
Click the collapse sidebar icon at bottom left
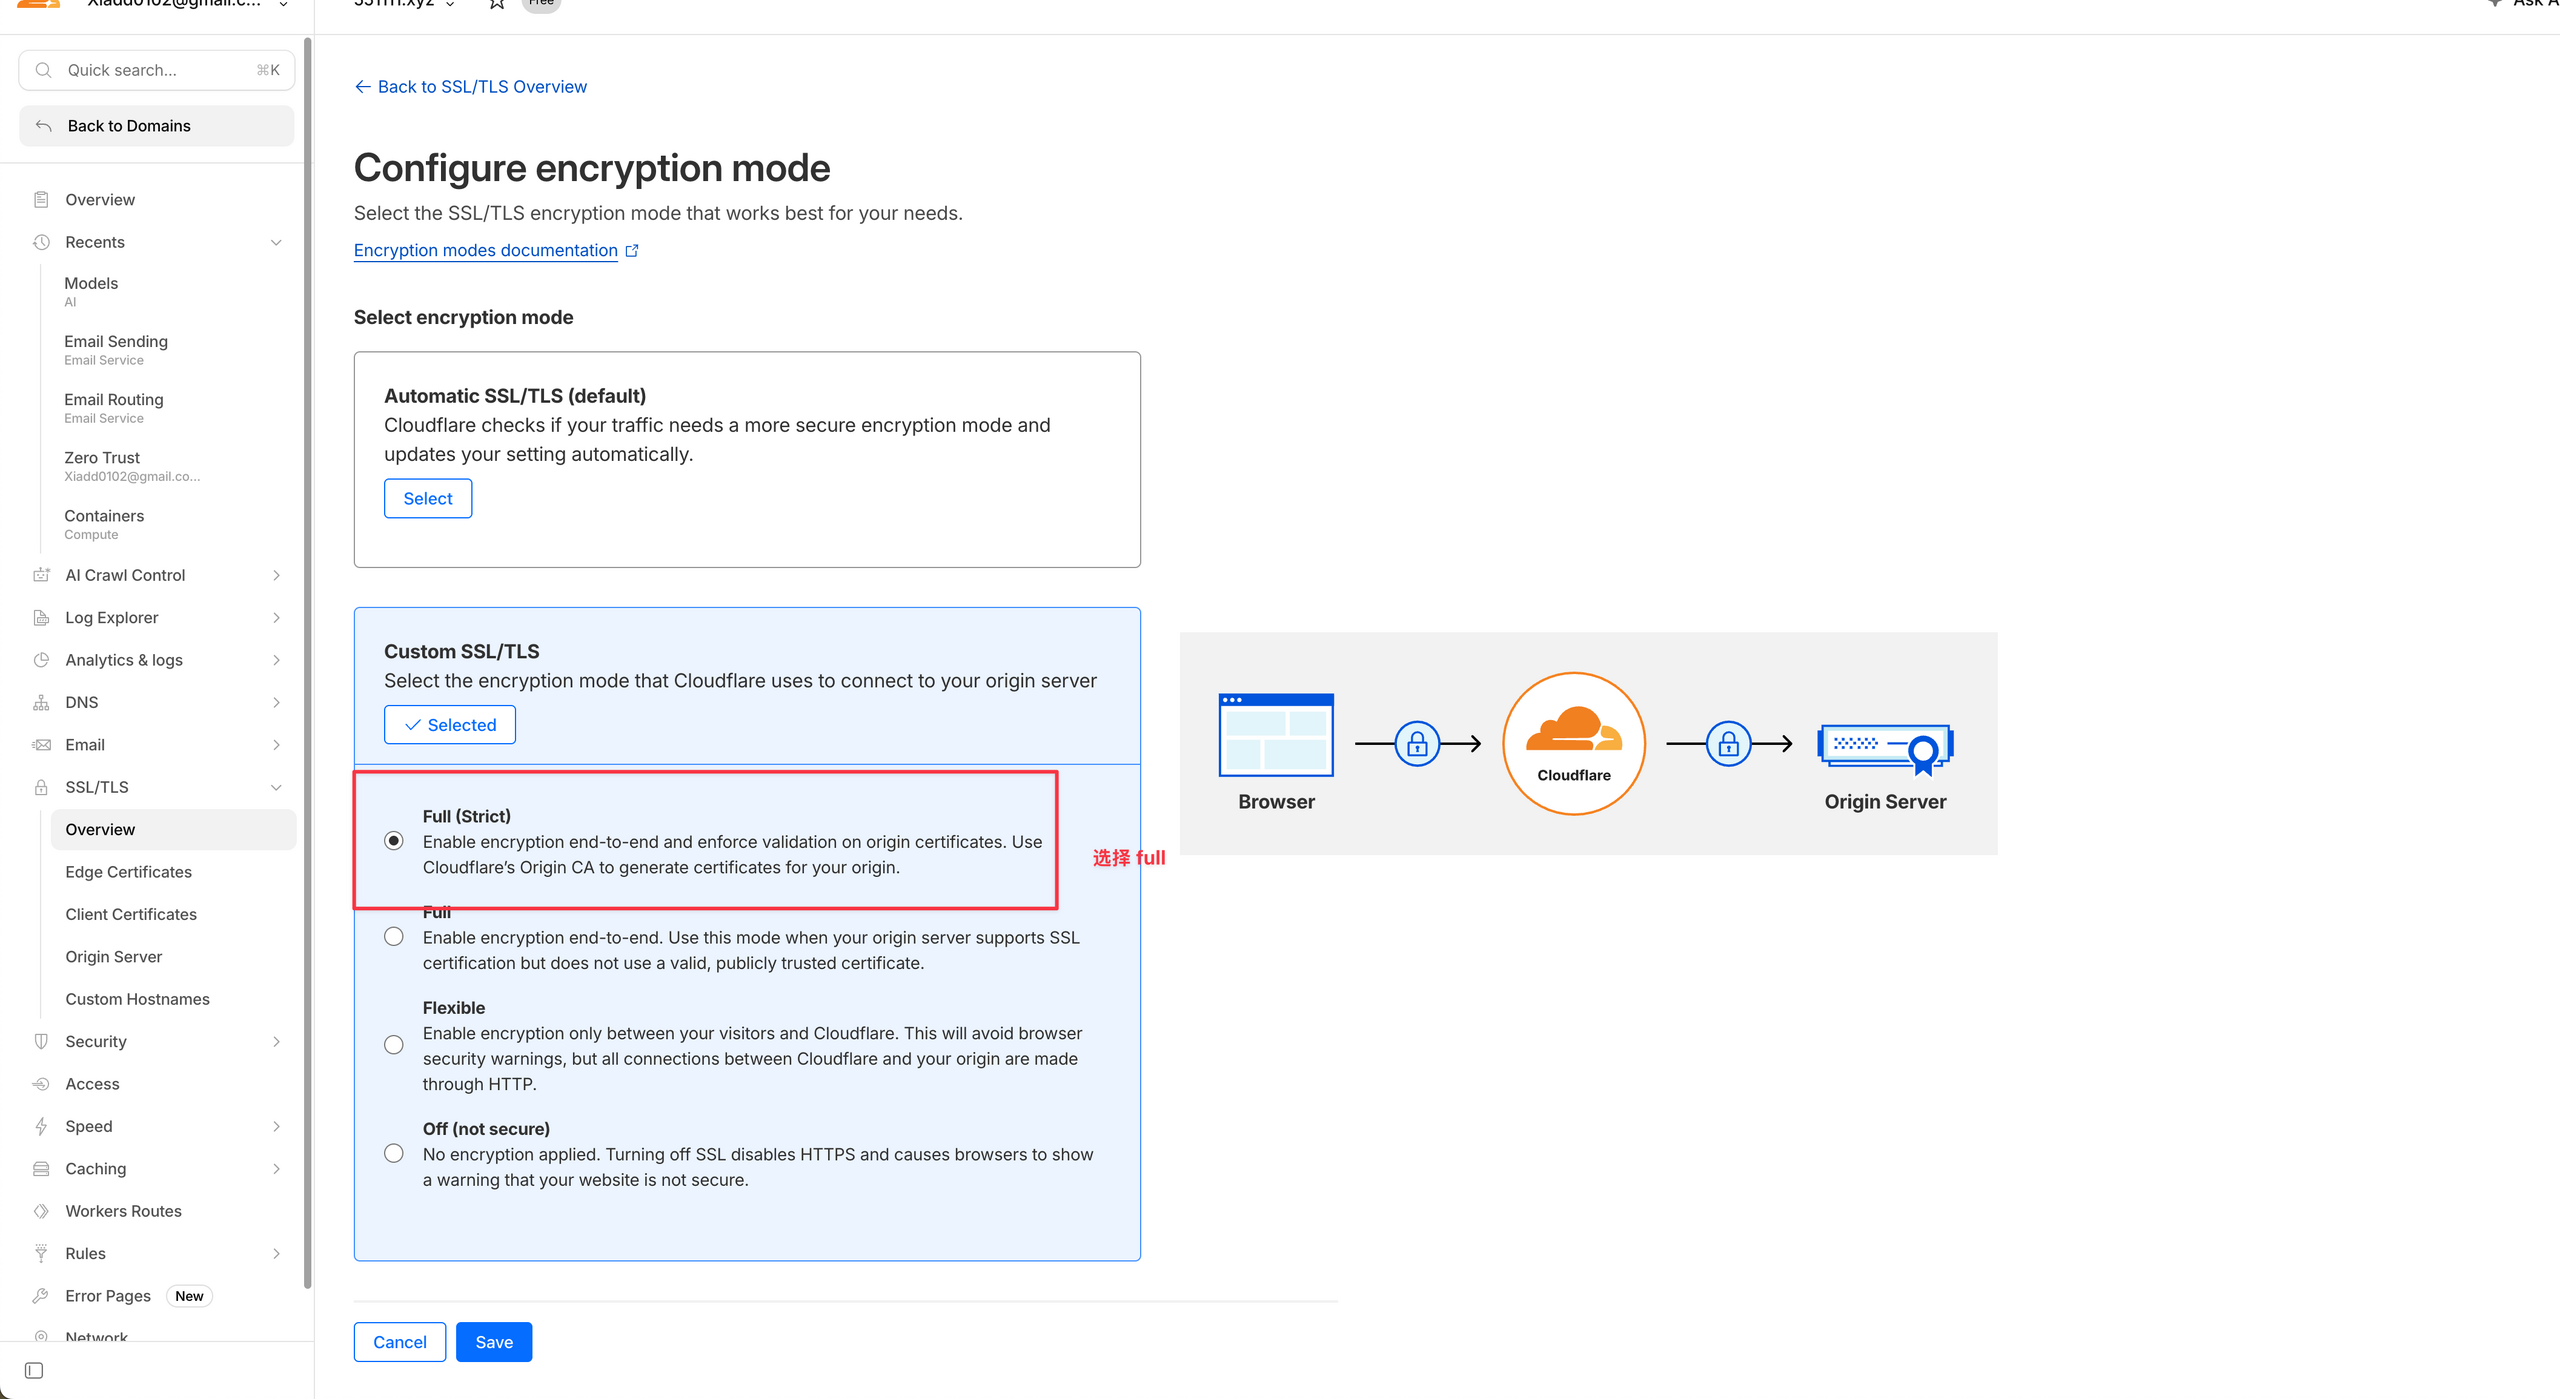[34, 1370]
